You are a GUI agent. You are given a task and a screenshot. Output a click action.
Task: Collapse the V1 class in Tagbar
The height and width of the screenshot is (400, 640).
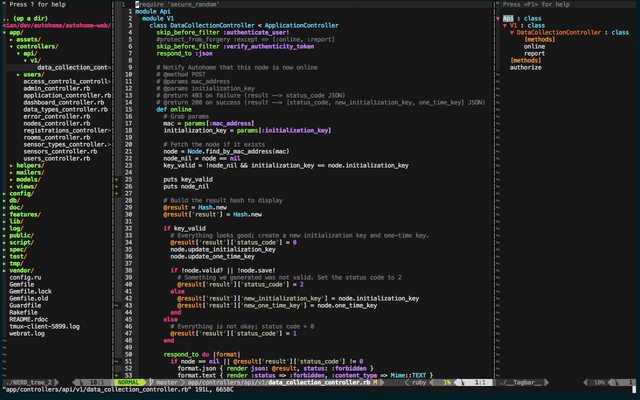[x=505, y=25]
